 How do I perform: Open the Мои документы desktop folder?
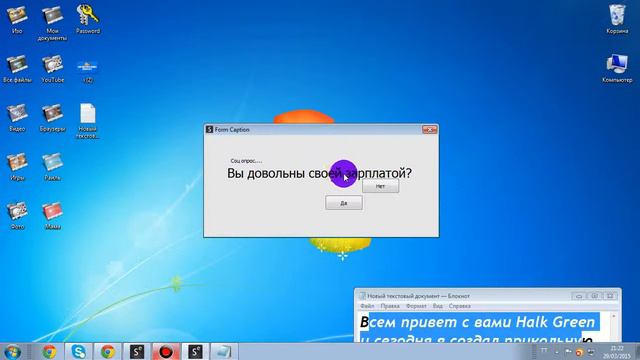(52, 22)
